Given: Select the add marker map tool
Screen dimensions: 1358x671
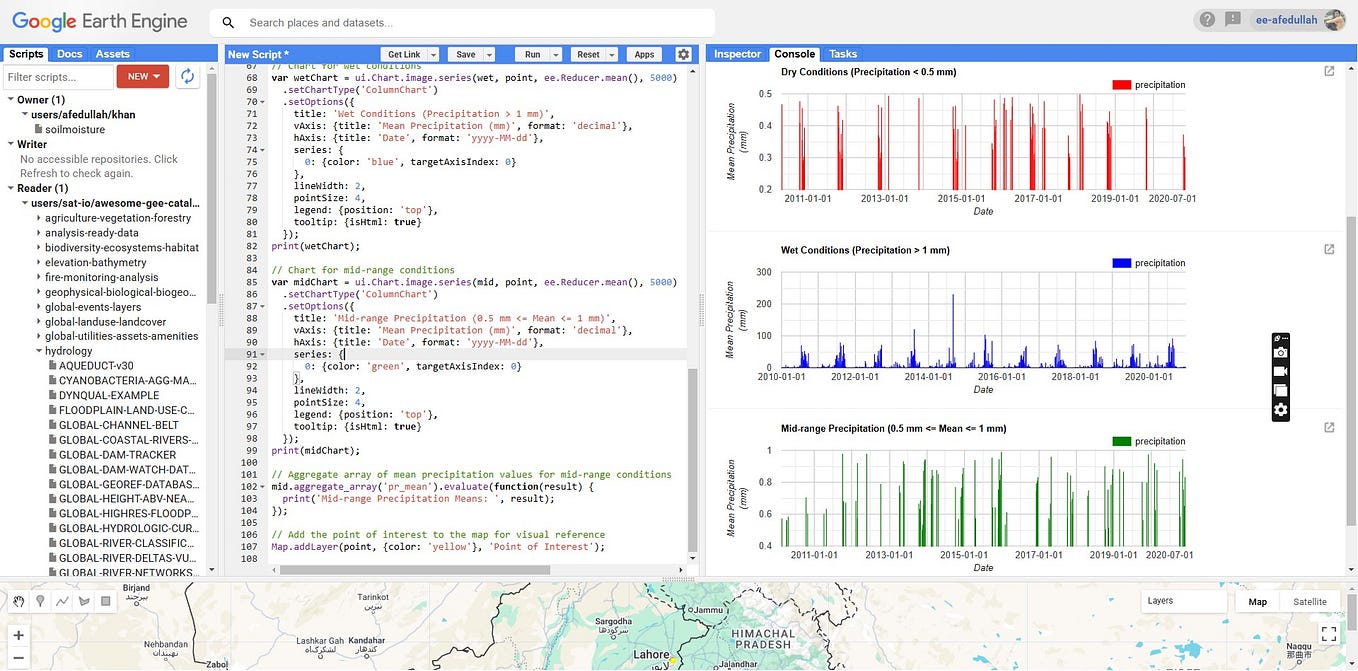Looking at the screenshot, I should pyautogui.click(x=40, y=601).
